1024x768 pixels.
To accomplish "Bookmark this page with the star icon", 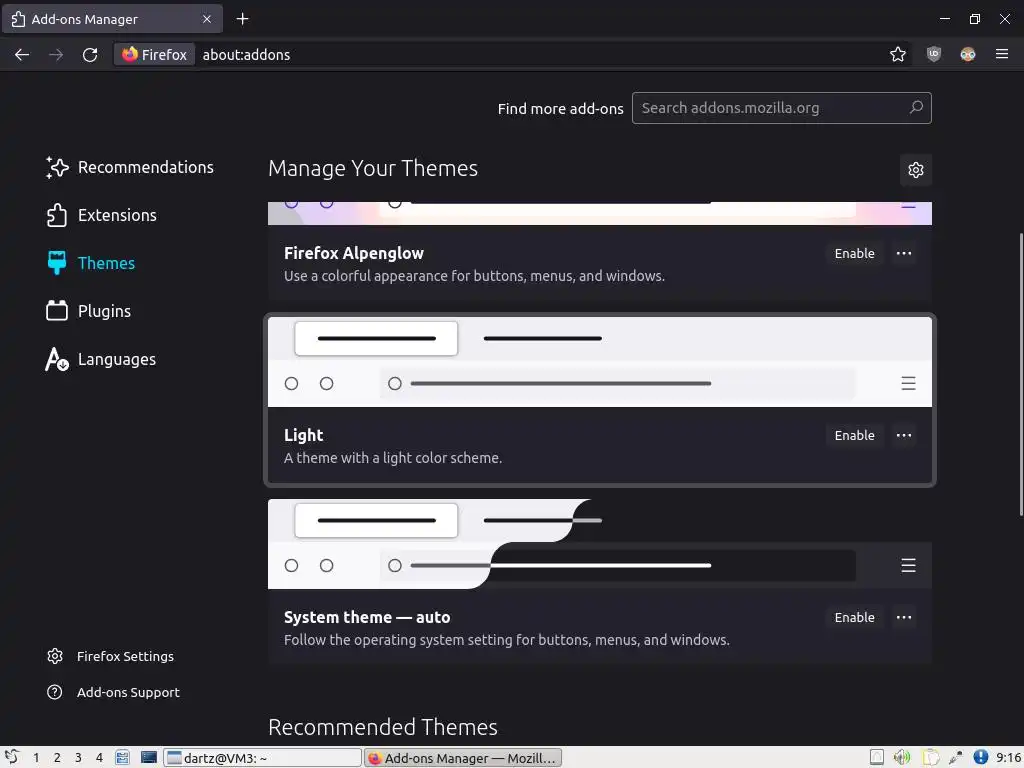I will click(x=898, y=55).
